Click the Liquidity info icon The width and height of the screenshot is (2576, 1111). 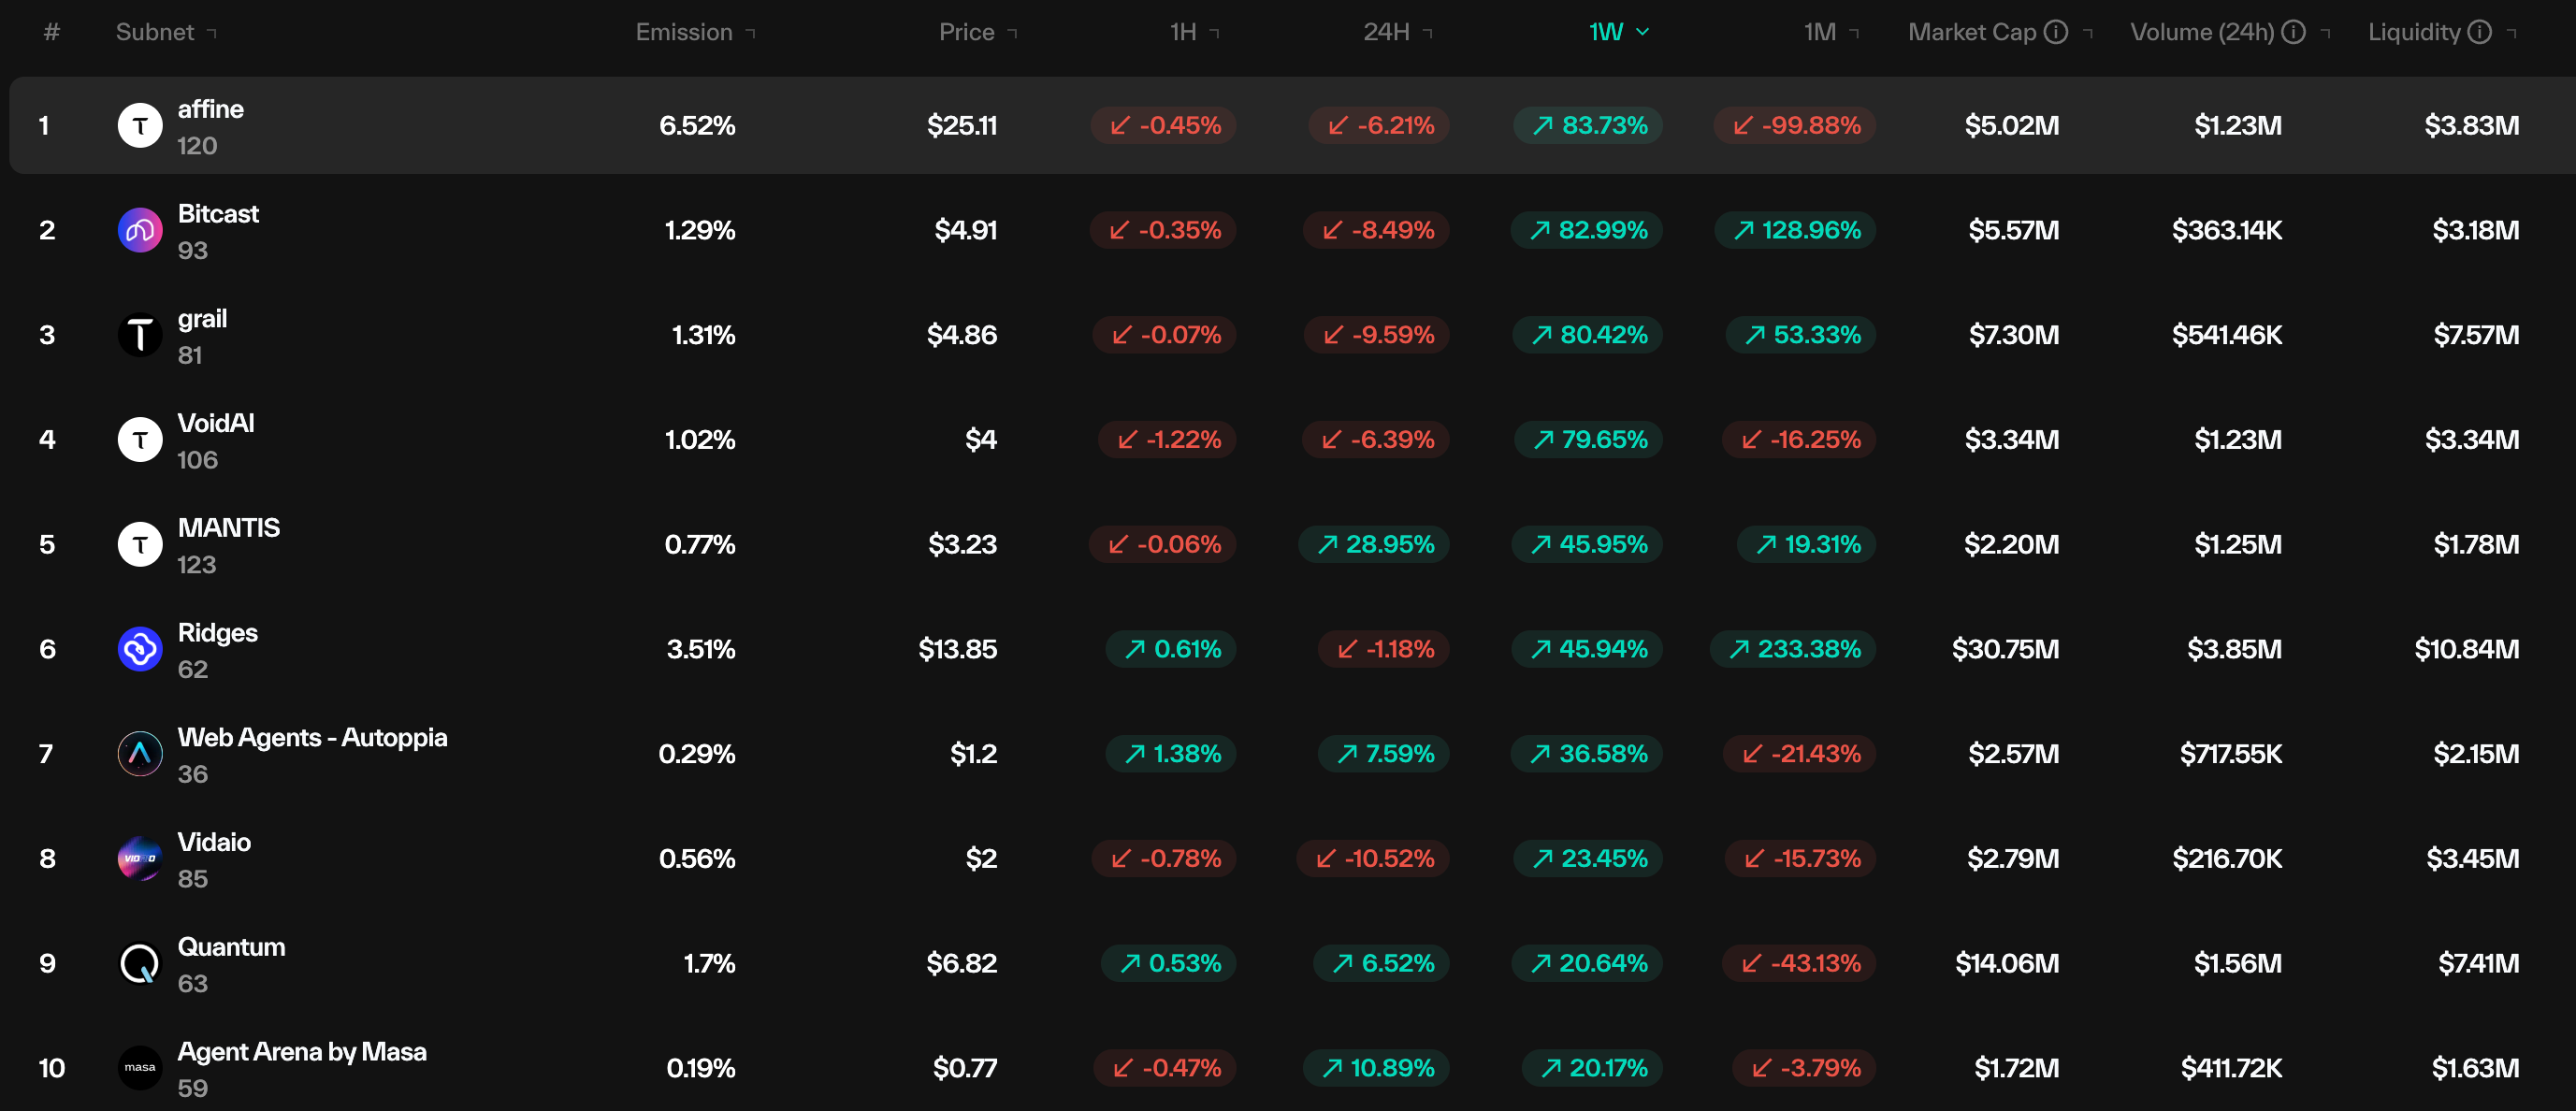[x=2479, y=32]
